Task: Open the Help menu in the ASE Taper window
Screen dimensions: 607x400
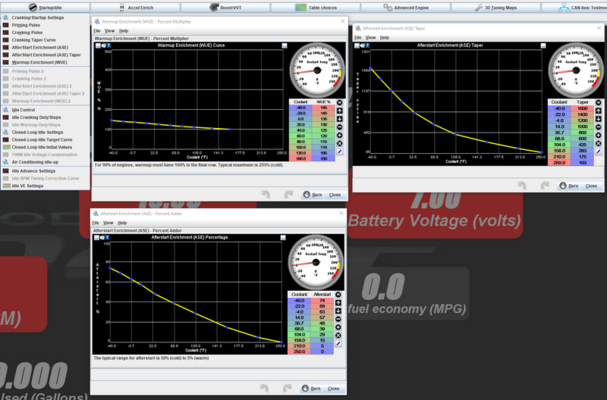Action: [386, 38]
